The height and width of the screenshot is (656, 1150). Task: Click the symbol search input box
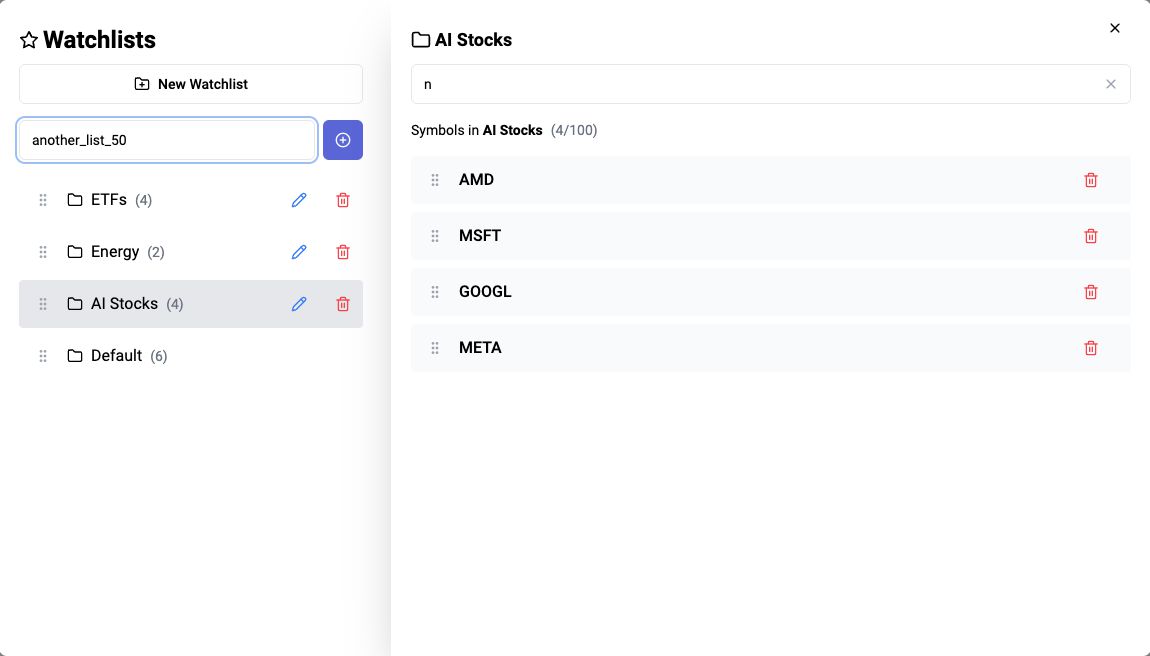(x=760, y=84)
